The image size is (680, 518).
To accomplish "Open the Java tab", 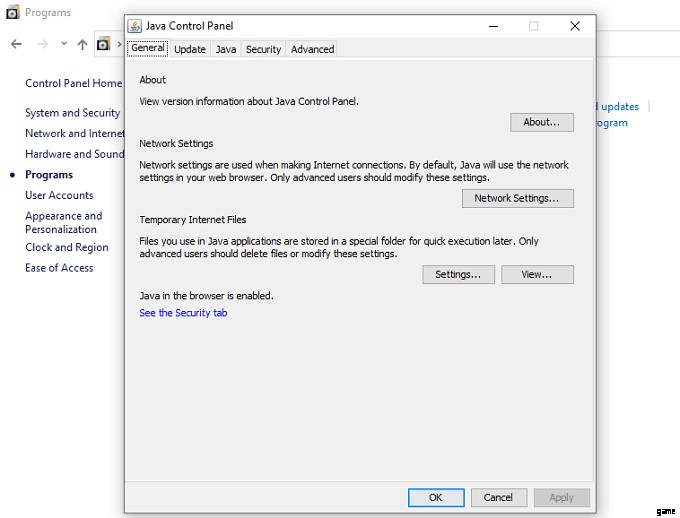I will 226,49.
